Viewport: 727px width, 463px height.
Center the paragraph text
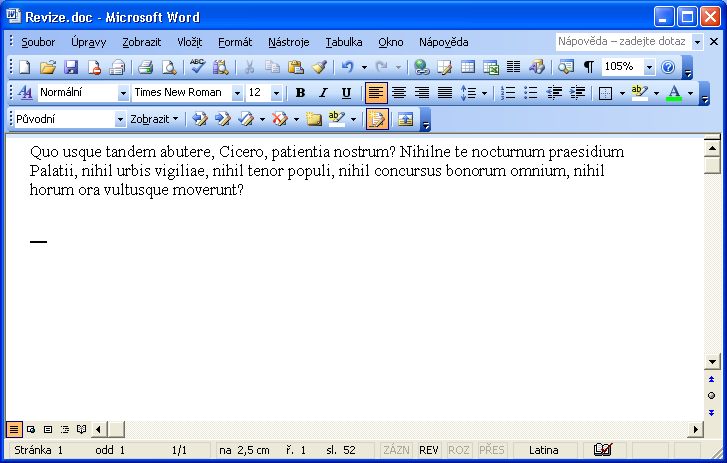(x=399, y=93)
